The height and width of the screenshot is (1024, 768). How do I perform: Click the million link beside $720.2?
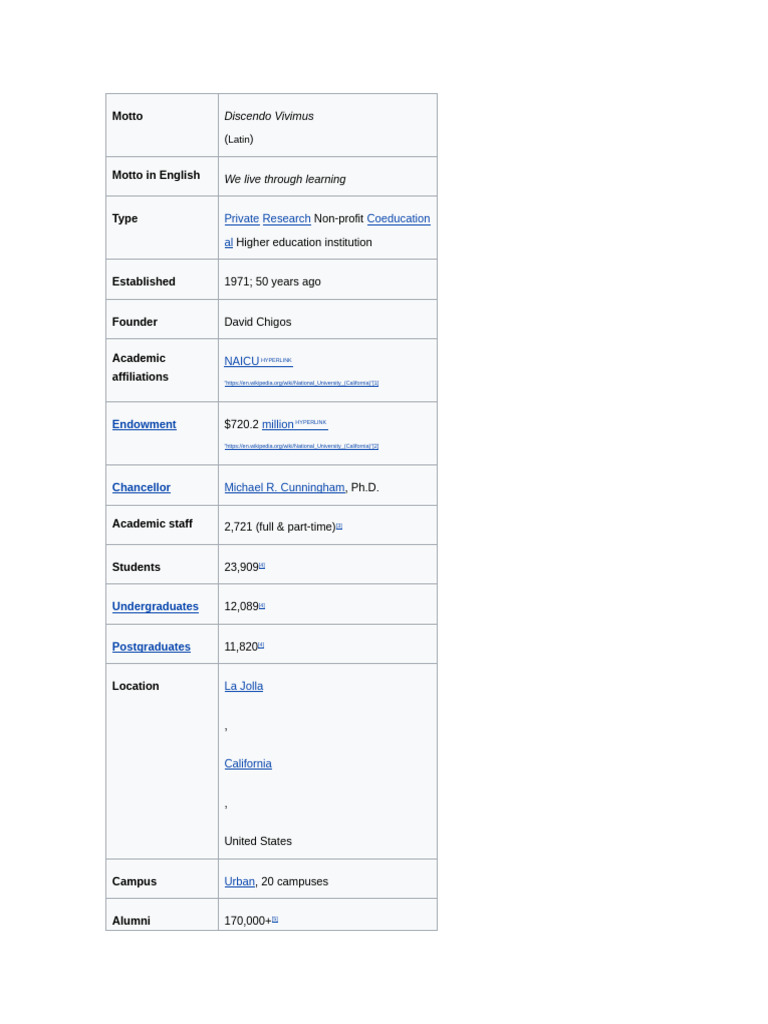coord(278,424)
